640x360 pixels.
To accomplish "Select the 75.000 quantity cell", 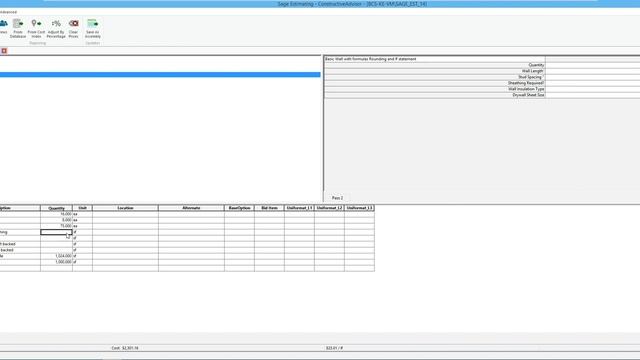I will click(56, 226).
